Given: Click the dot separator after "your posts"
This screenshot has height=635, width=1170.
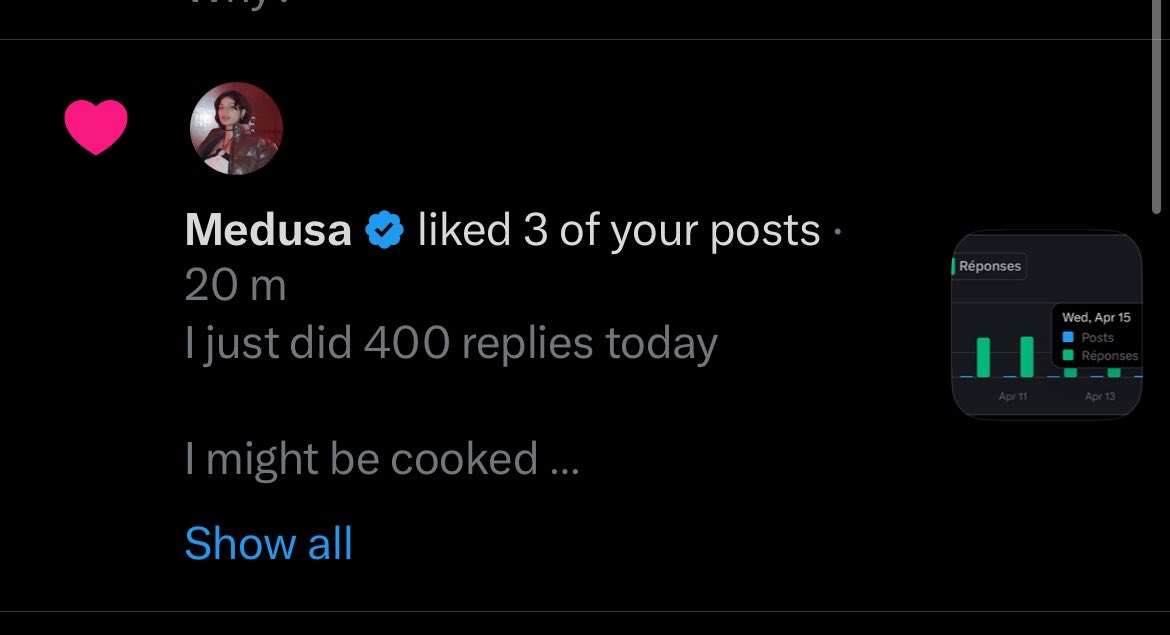Looking at the screenshot, I should pyautogui.click(x=837, y=233).
